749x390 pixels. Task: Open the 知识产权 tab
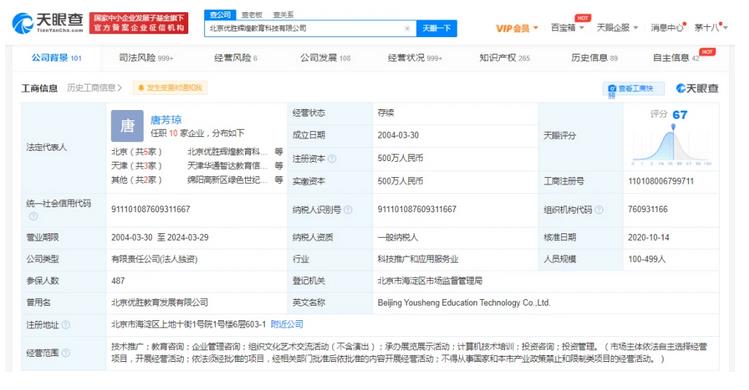(505, 58)
